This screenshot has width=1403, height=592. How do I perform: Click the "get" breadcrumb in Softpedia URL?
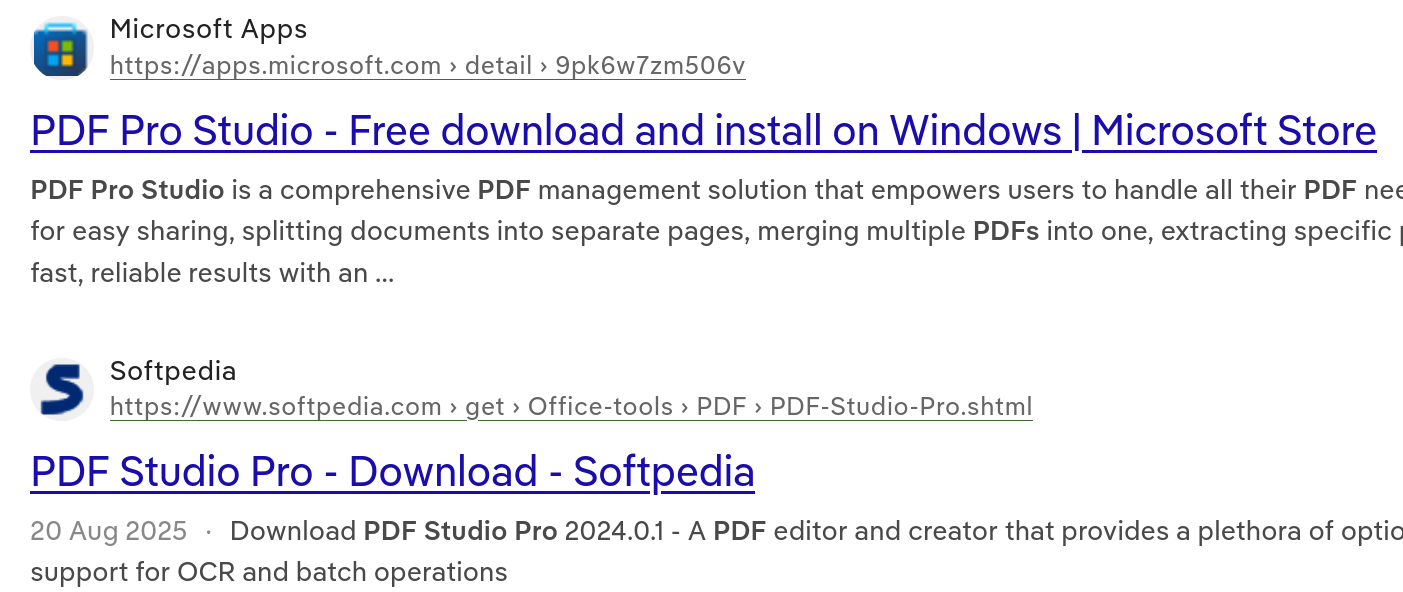pyautogui.click(x=485, y=407)
